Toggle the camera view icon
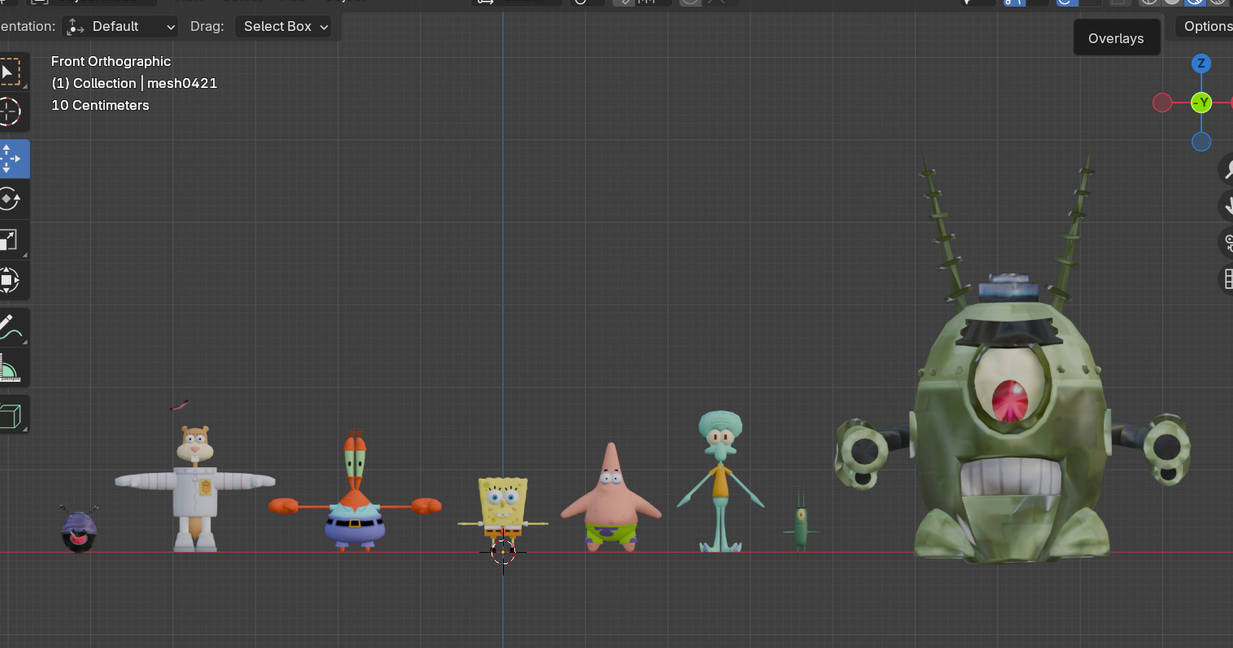The image size is (1233, 648). point(1227,243)
